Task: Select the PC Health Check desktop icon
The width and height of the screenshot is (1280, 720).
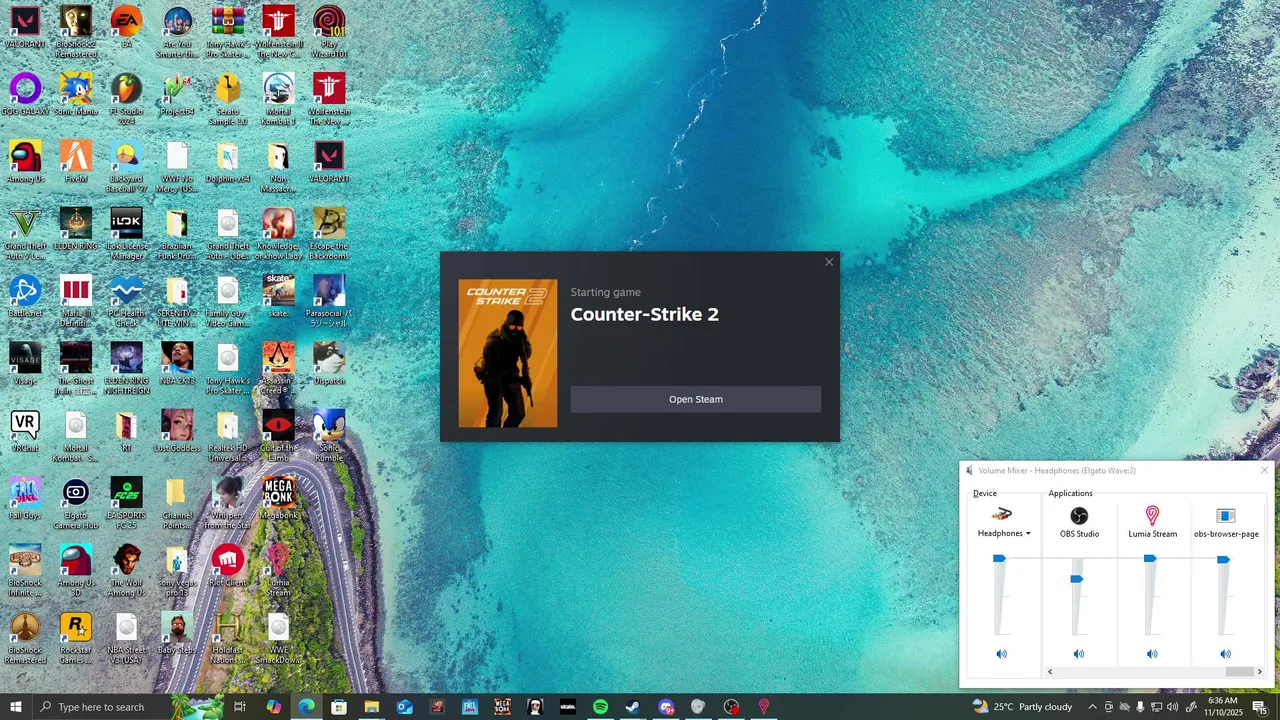Action: (126, 300)
